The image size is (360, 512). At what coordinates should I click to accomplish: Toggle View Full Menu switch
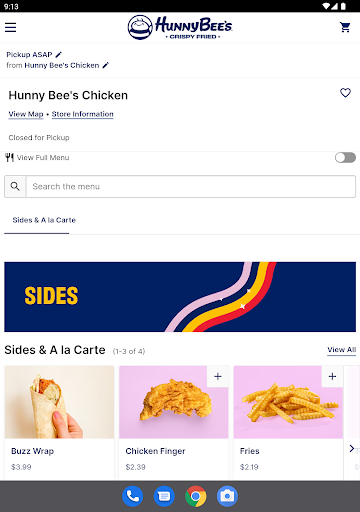point(345,158)
